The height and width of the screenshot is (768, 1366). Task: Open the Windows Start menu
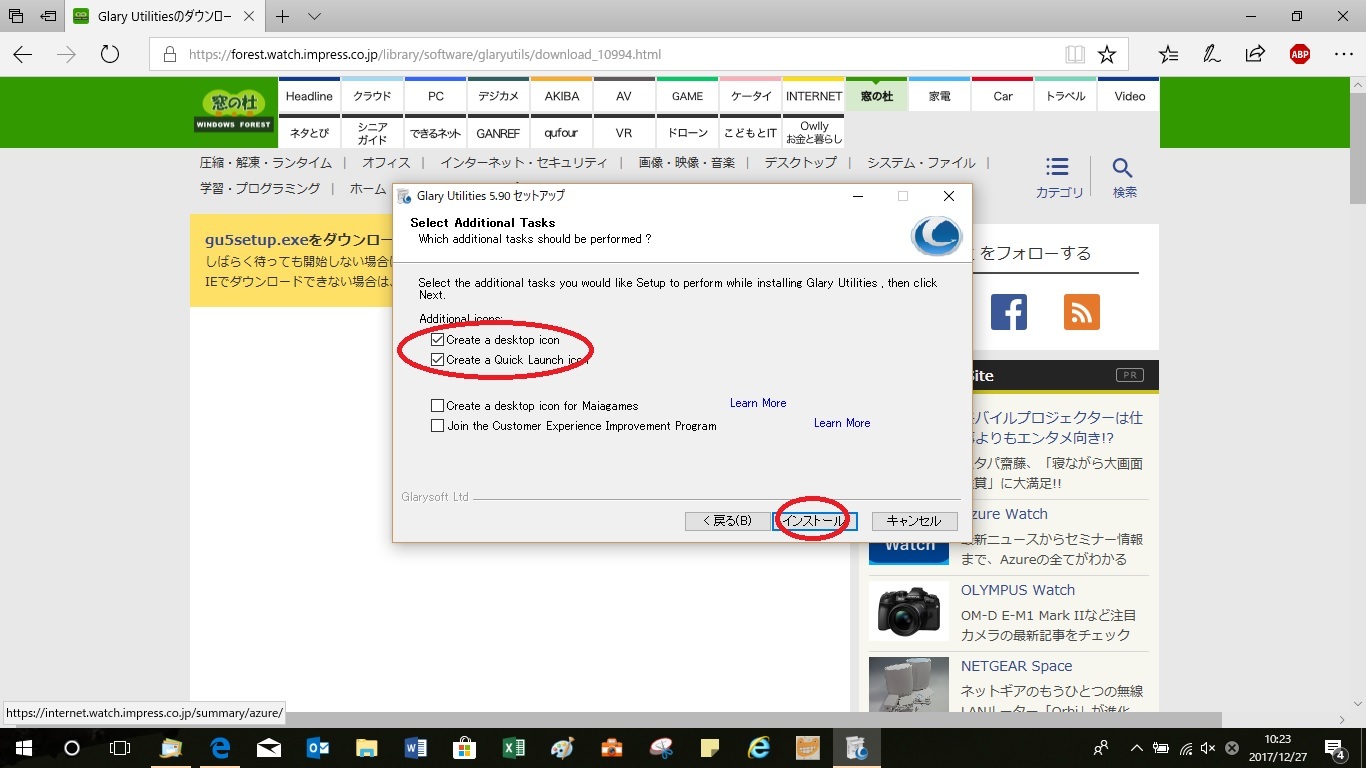[22, 747]
